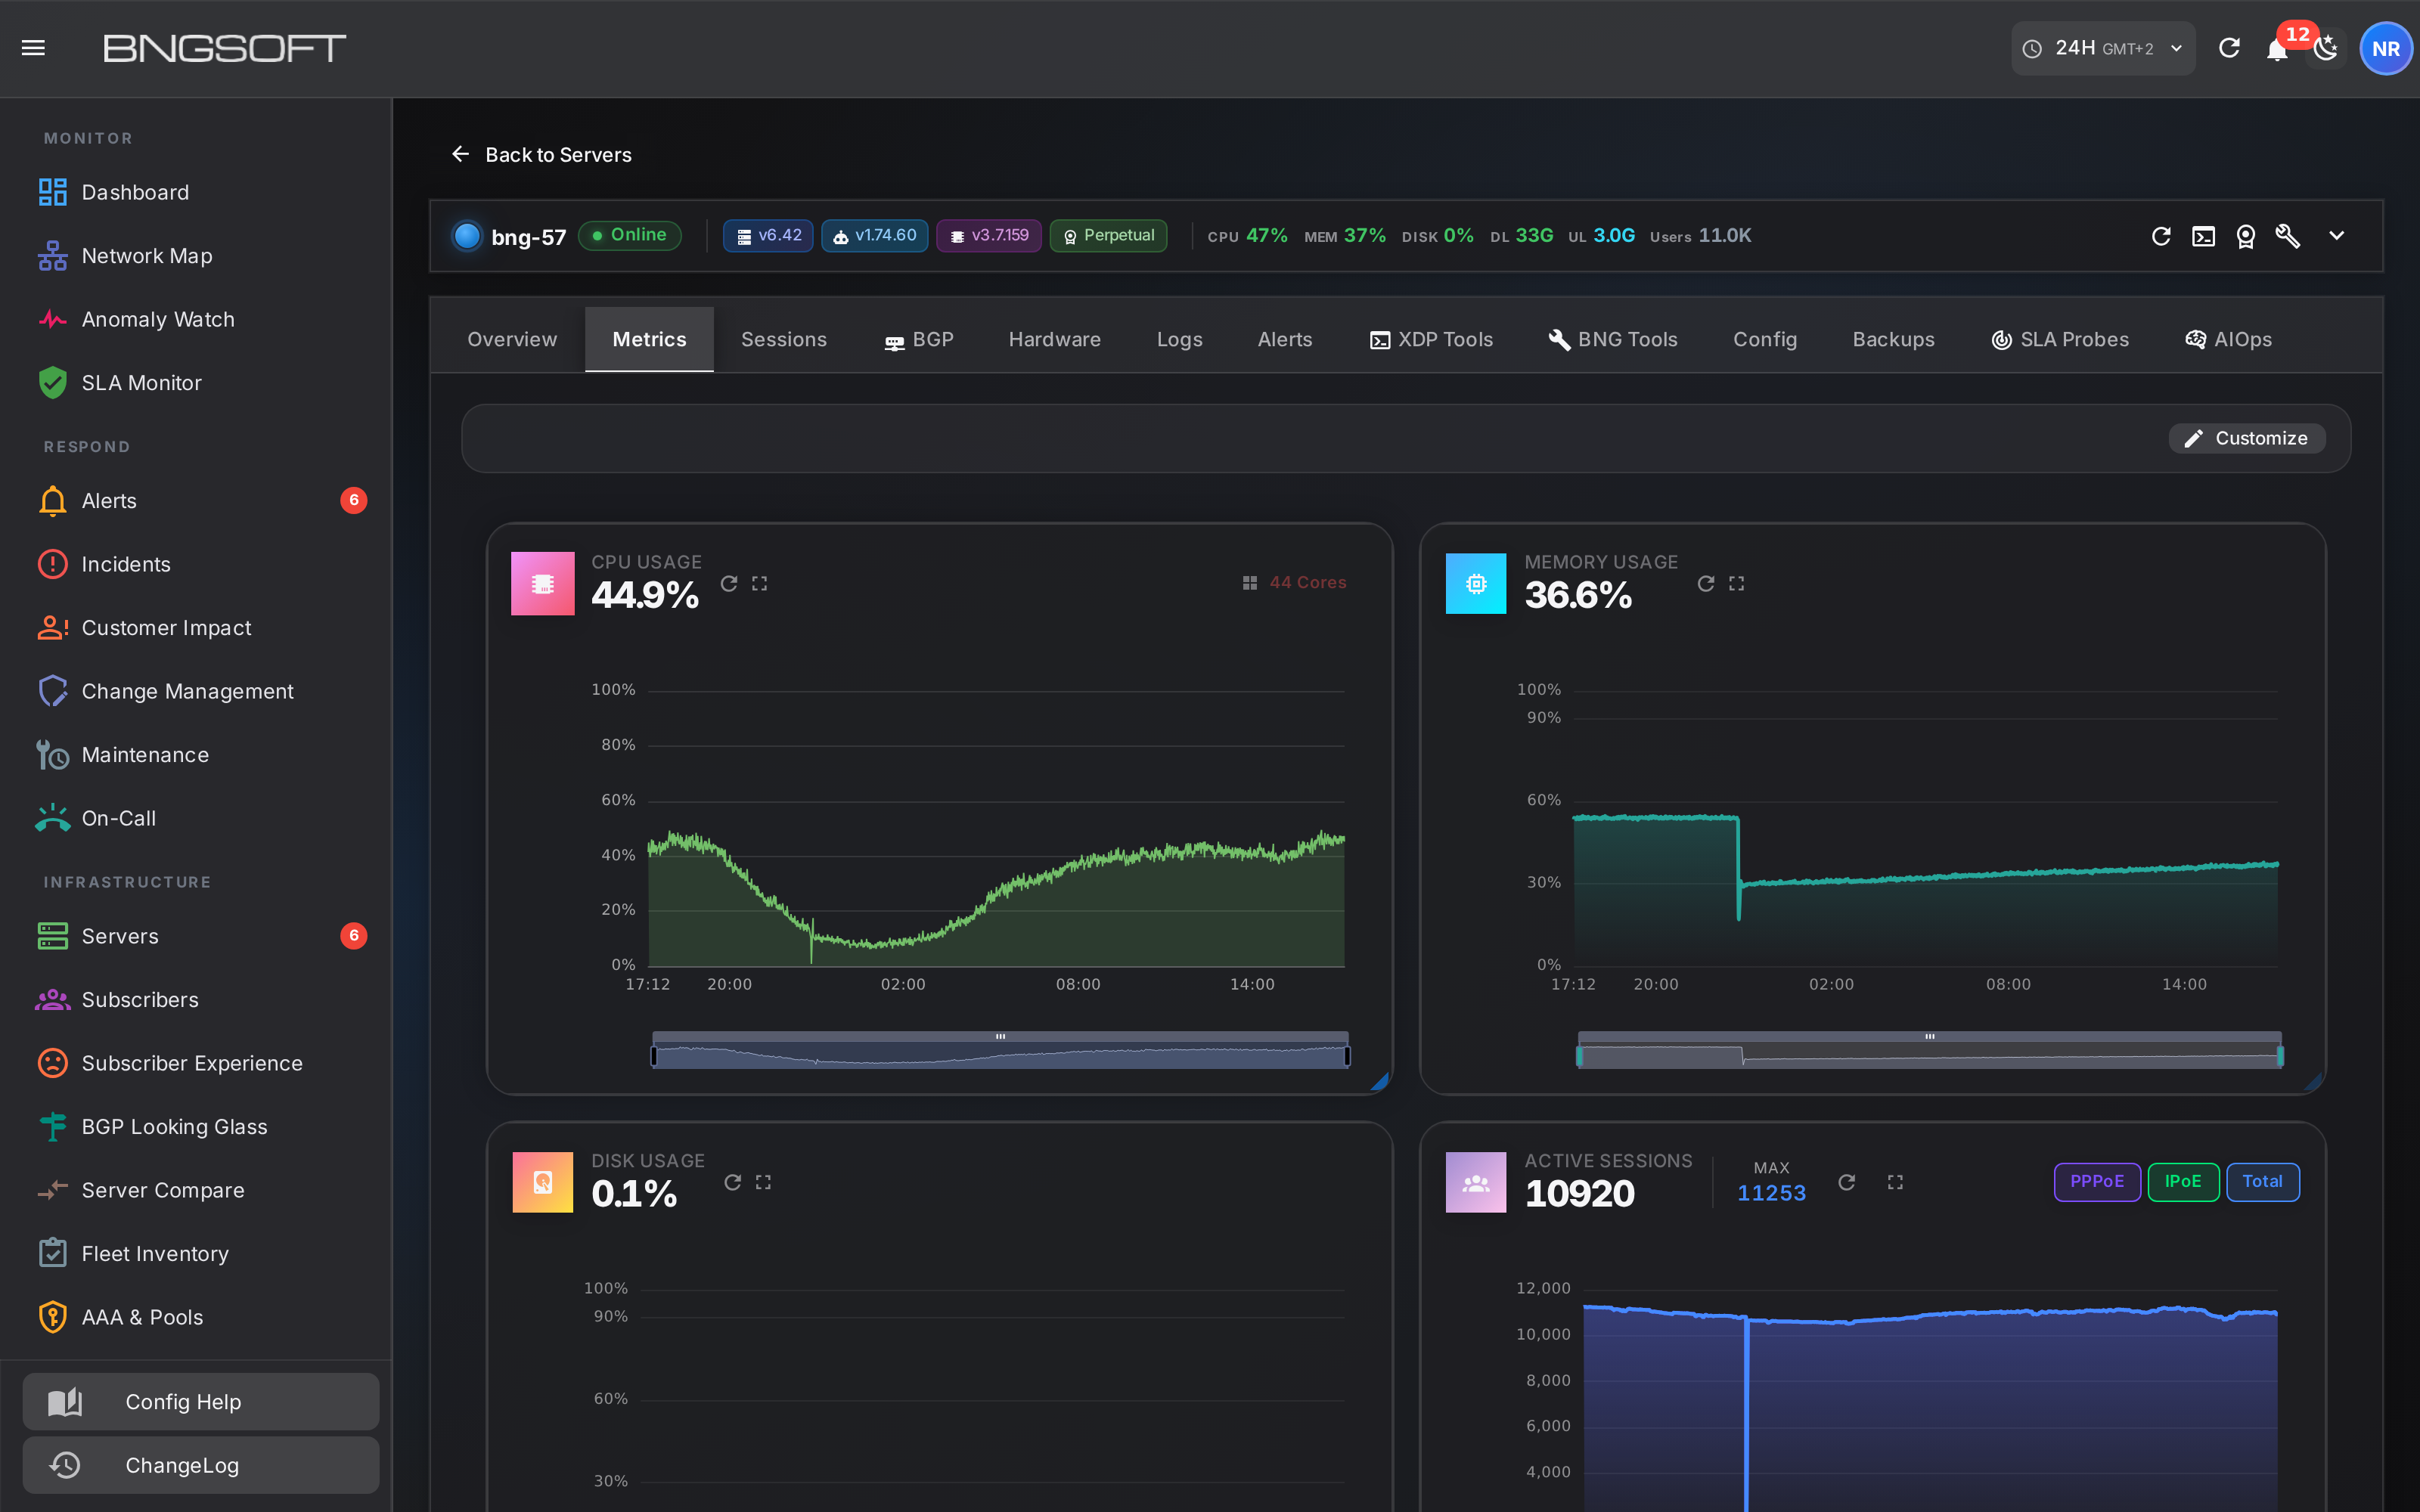Toggle dark mode moon icon
This screenshot has height=1512, width=2420.
[x=2326, y=48]
